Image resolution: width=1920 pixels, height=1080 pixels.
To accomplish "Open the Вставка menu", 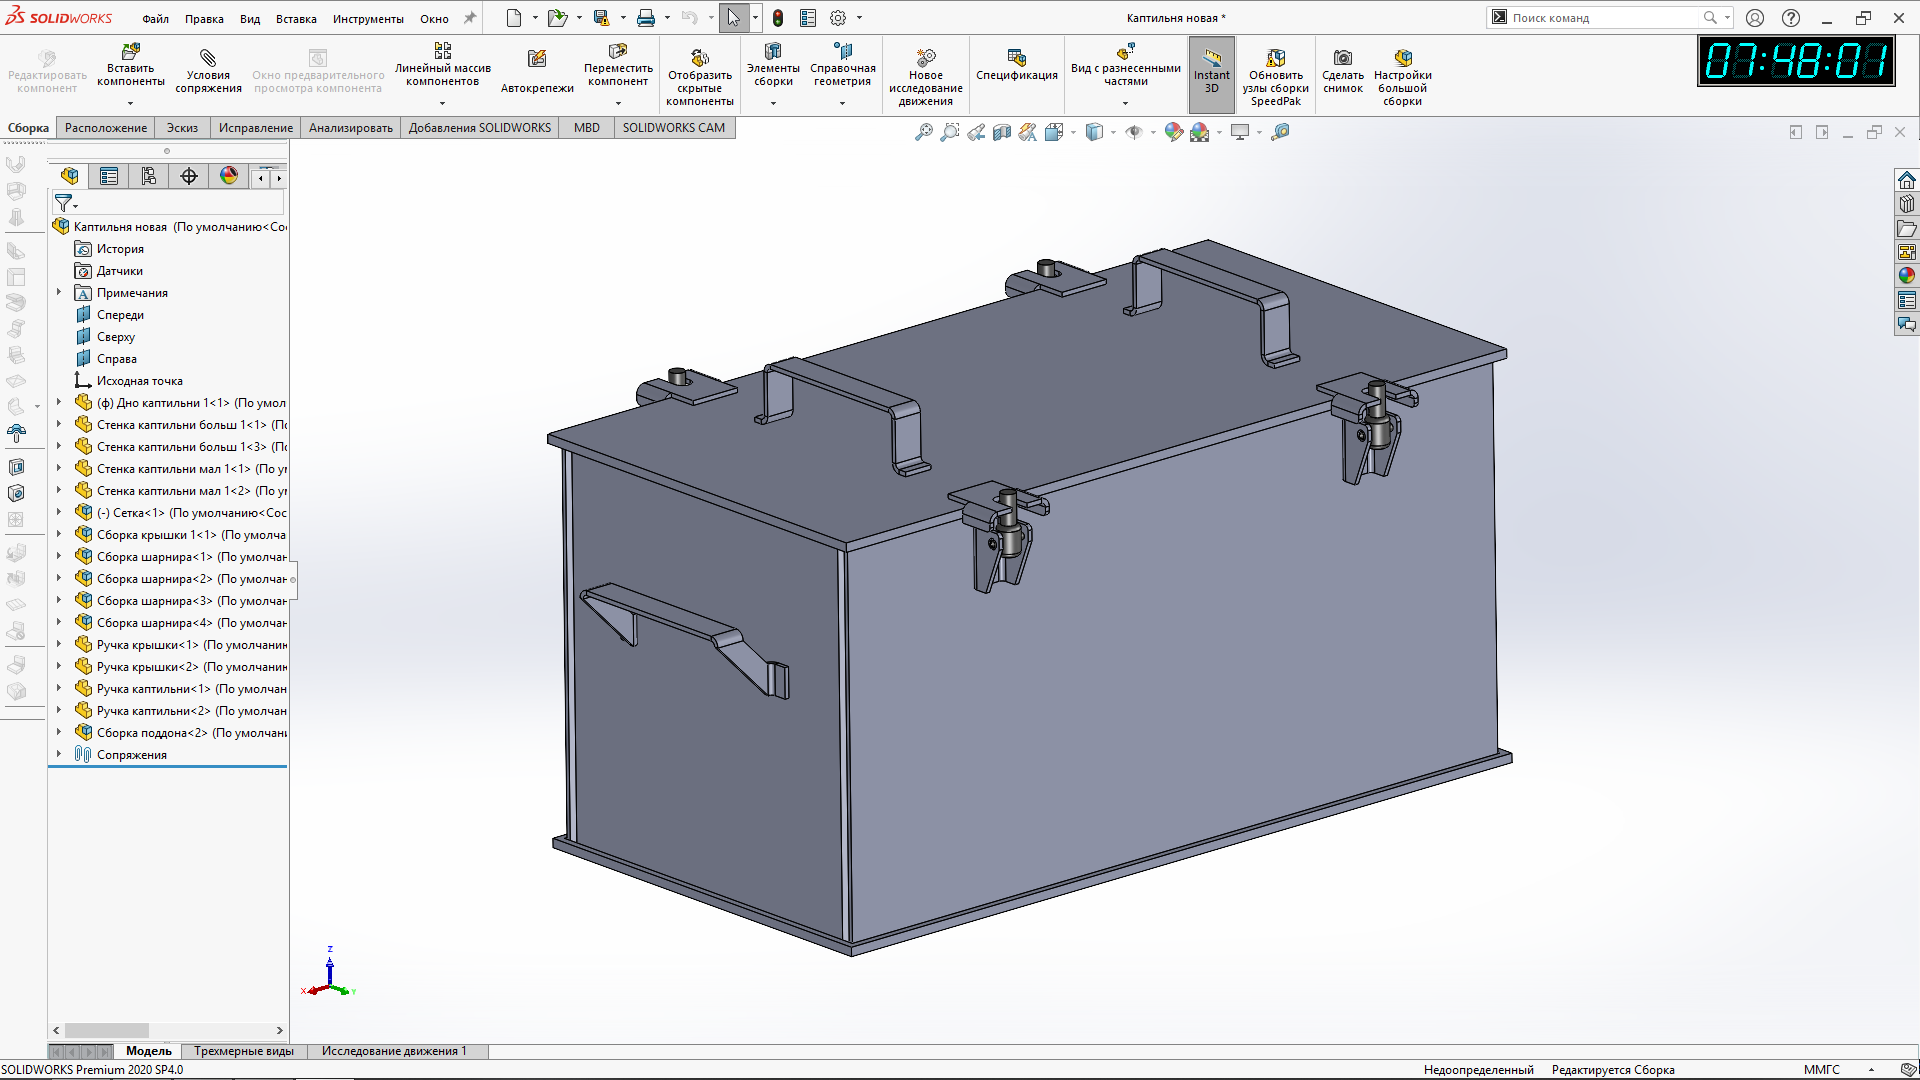I will coord(296,19).
